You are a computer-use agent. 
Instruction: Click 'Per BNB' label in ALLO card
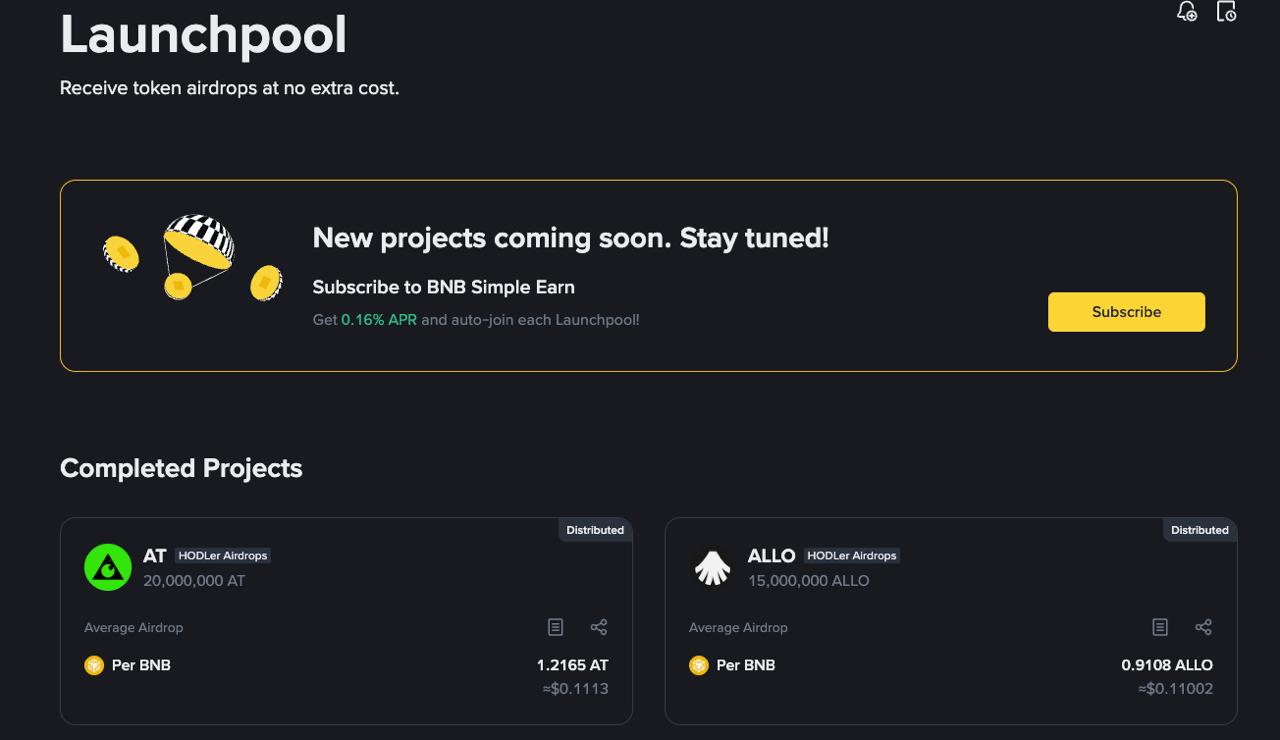746,665
